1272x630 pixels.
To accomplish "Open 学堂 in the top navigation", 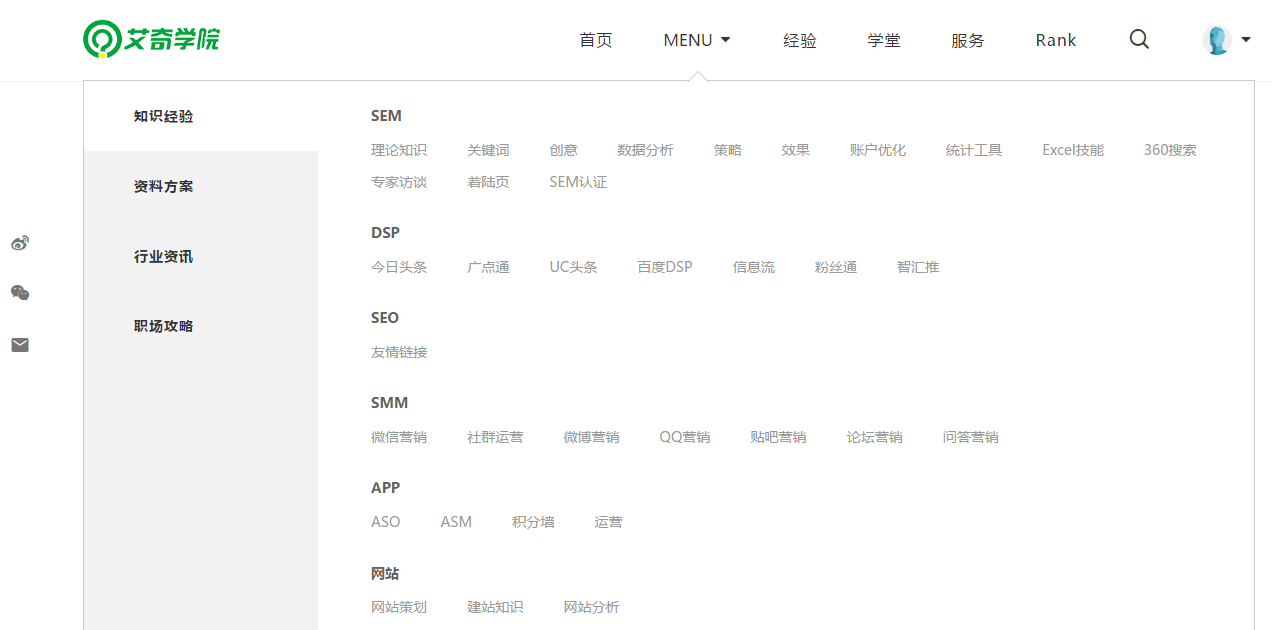I will pos(884,40).
